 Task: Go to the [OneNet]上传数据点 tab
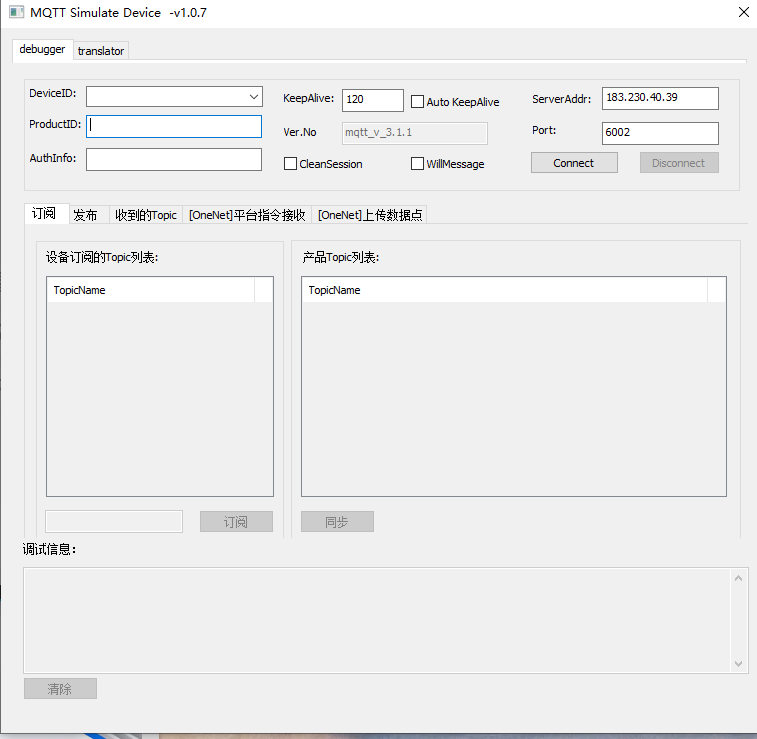370,215
